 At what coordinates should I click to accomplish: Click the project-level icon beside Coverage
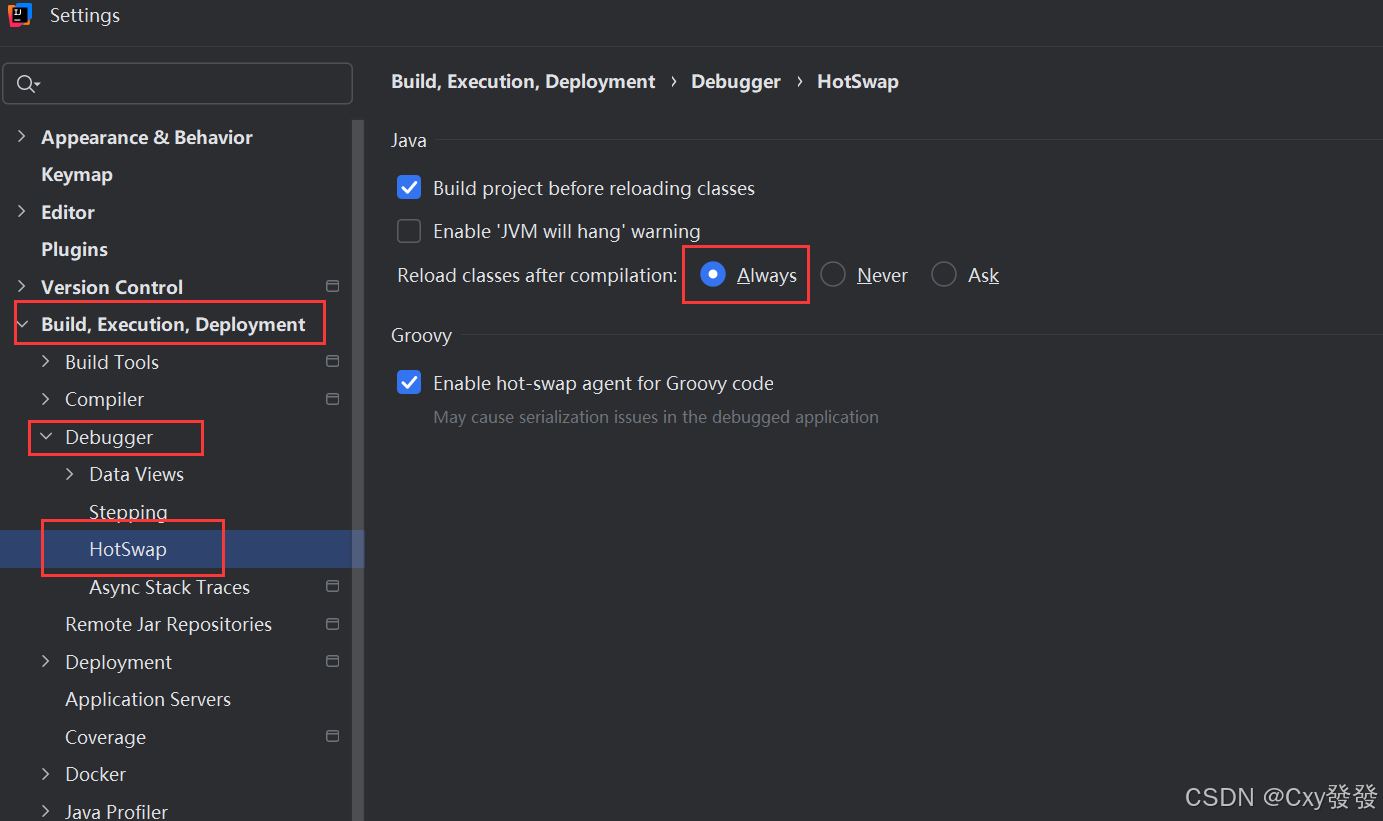(333, 736)
